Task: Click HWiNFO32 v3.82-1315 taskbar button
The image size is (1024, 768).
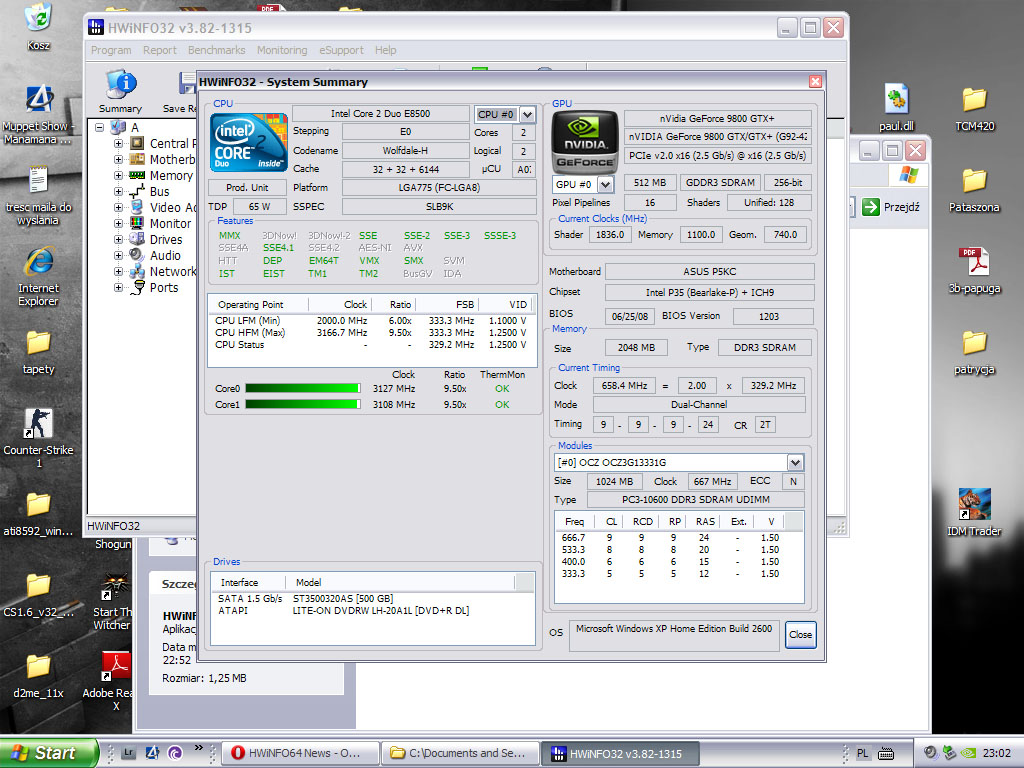Action: (620, 753)
